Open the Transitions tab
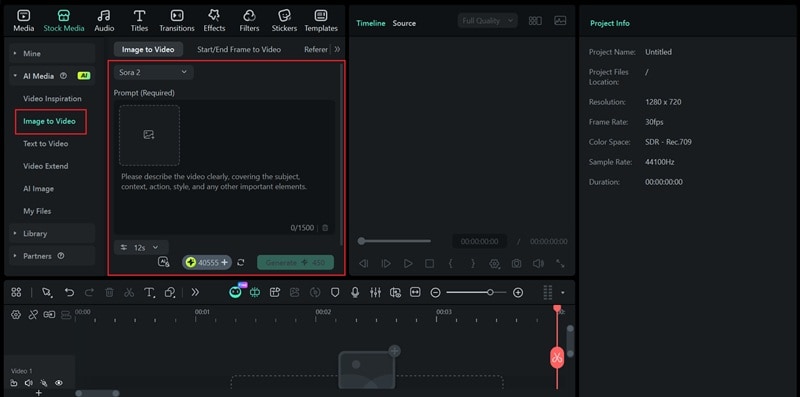This screenshot has width=800, height=397. (177, 21)
